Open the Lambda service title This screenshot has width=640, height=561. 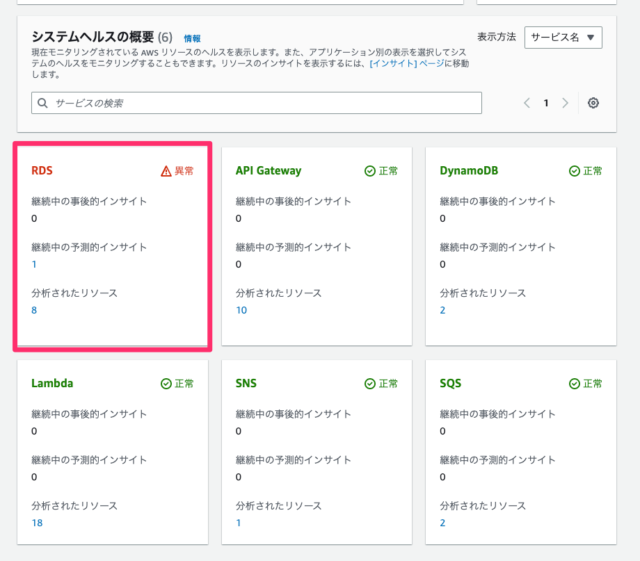(x=52, y=383)
